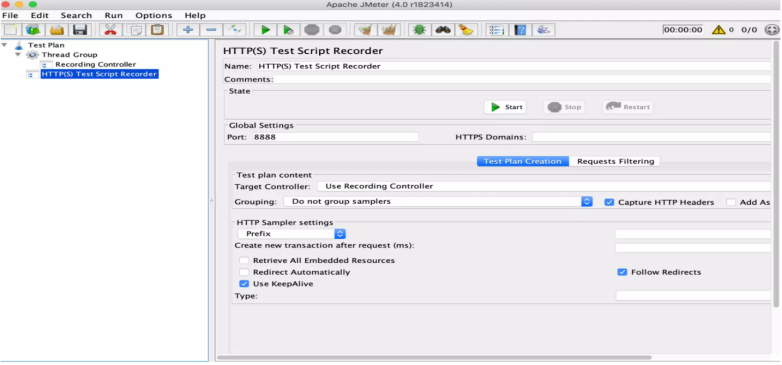This screenshot has height=365, width=782.
Task: Enable Retrieve All Embedded Resources
Action: [244, 260]
